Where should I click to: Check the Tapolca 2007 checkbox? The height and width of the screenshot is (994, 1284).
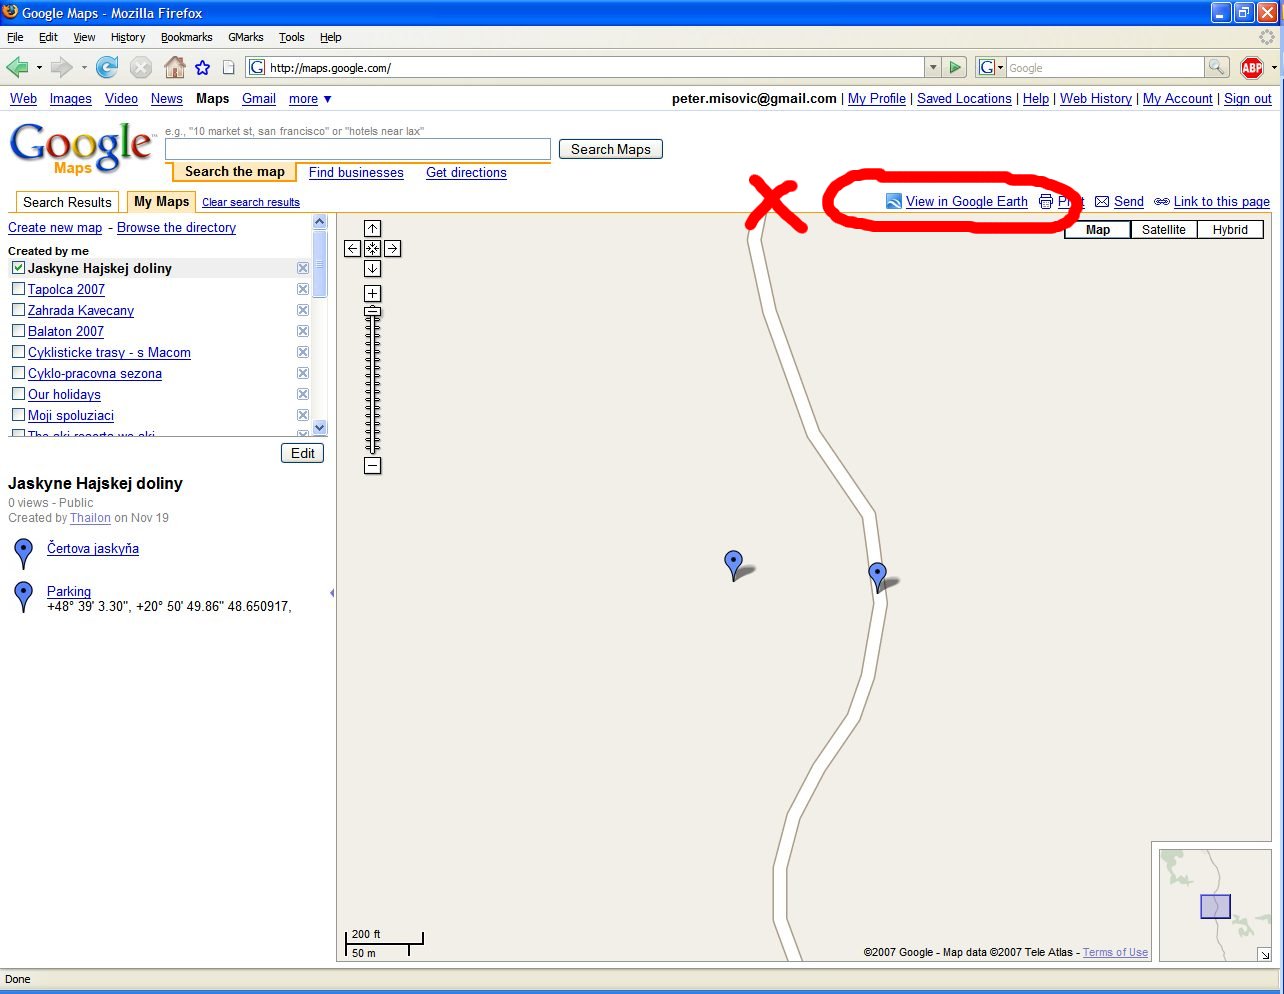[x=18, y=289]
